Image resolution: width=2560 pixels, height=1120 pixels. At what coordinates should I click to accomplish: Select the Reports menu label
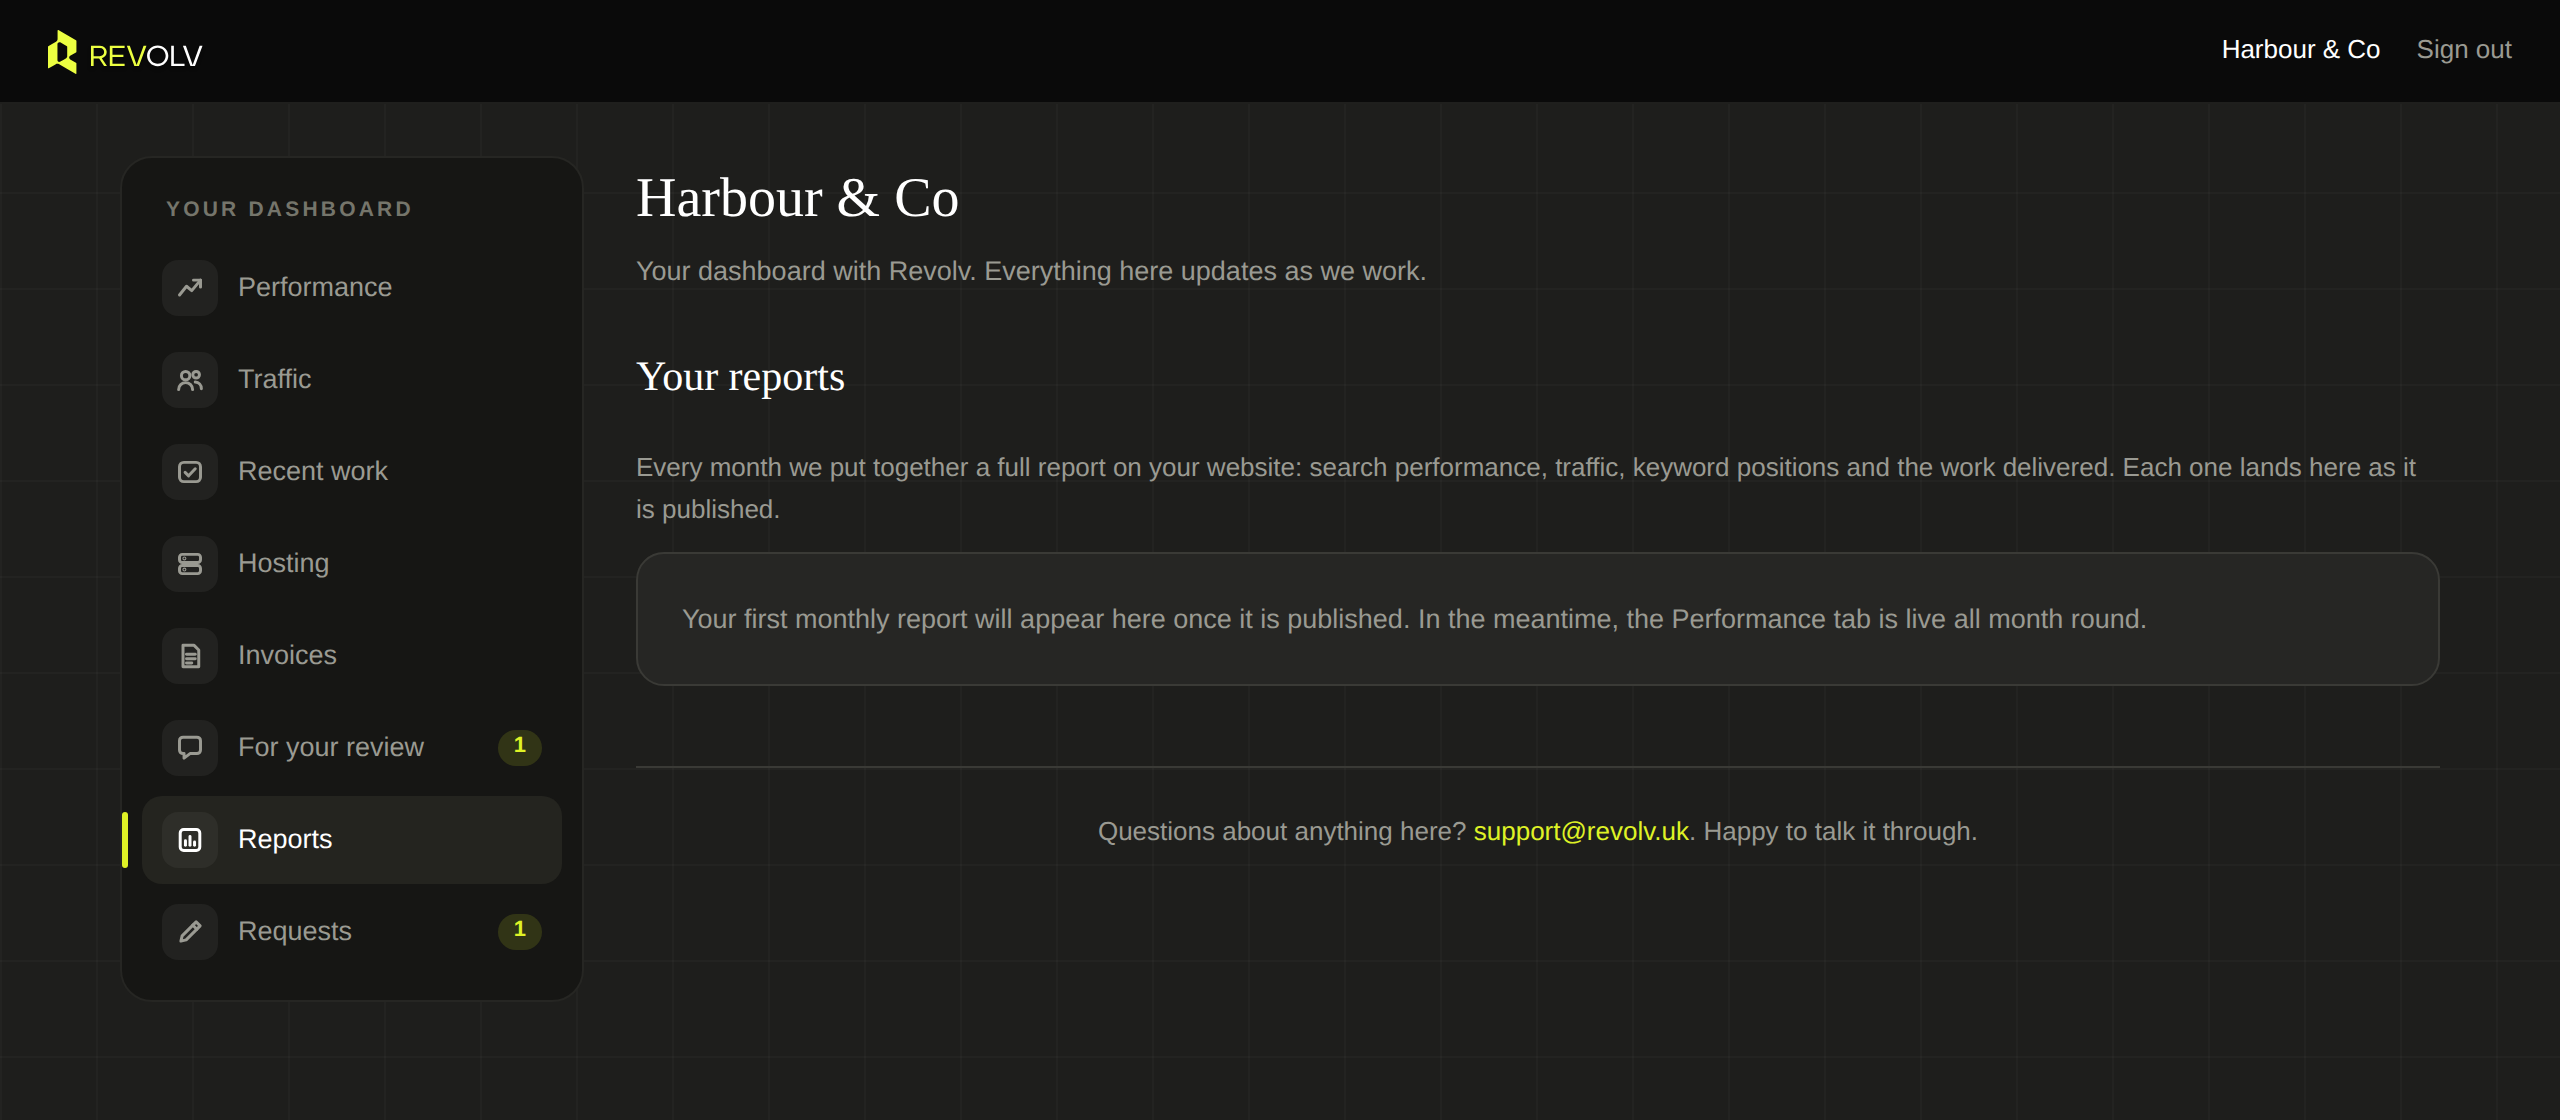point(285,839)
